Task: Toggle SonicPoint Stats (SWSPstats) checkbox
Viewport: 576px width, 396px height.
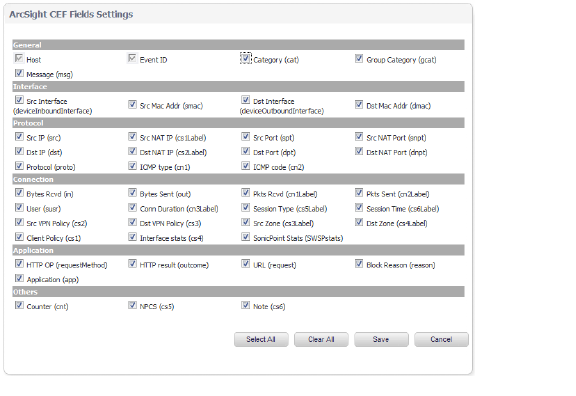Action: 245,237
